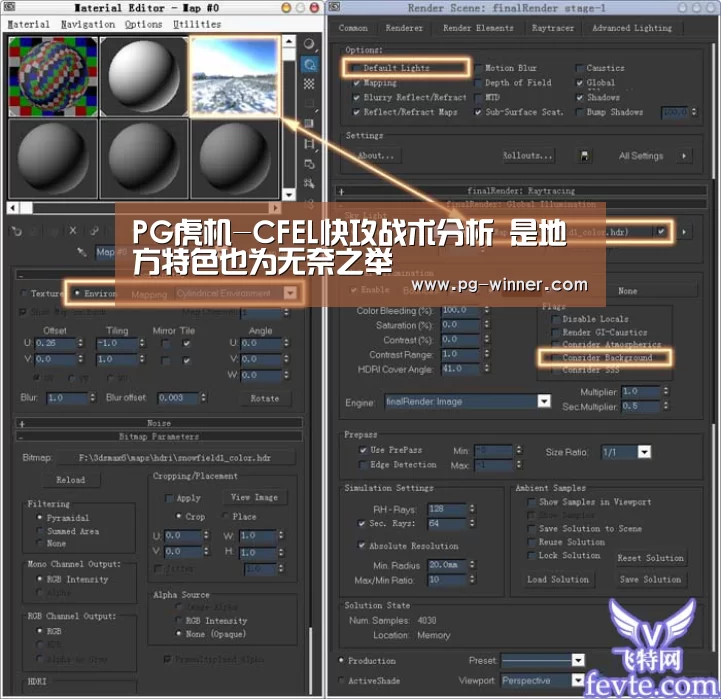721x699 pixels.
Task: Click the Reset Solution button
Action: (x=650, y=558)
